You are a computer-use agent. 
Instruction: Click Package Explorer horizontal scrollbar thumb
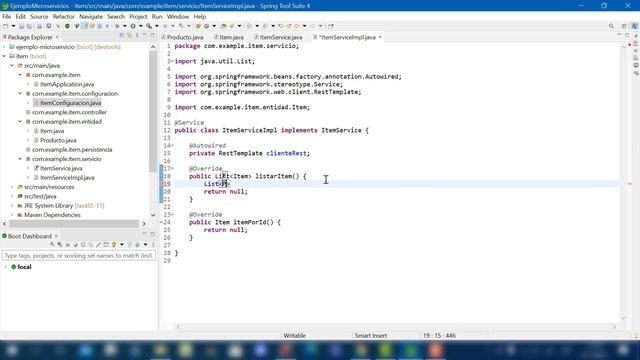pos(74,224)
